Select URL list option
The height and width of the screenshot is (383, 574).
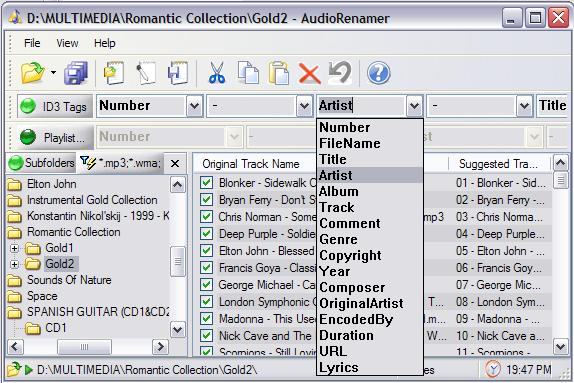point(370,352)
